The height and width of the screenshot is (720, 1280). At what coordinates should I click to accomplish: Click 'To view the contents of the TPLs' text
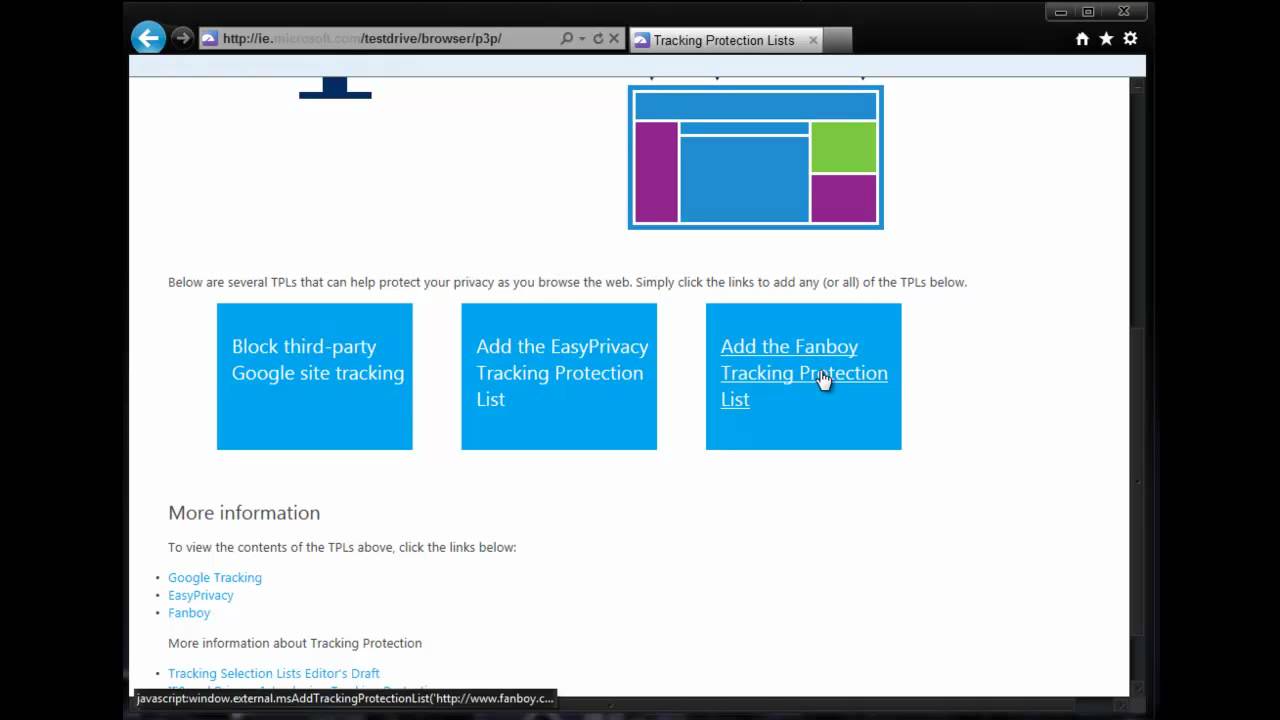click(x=342, y=547)
